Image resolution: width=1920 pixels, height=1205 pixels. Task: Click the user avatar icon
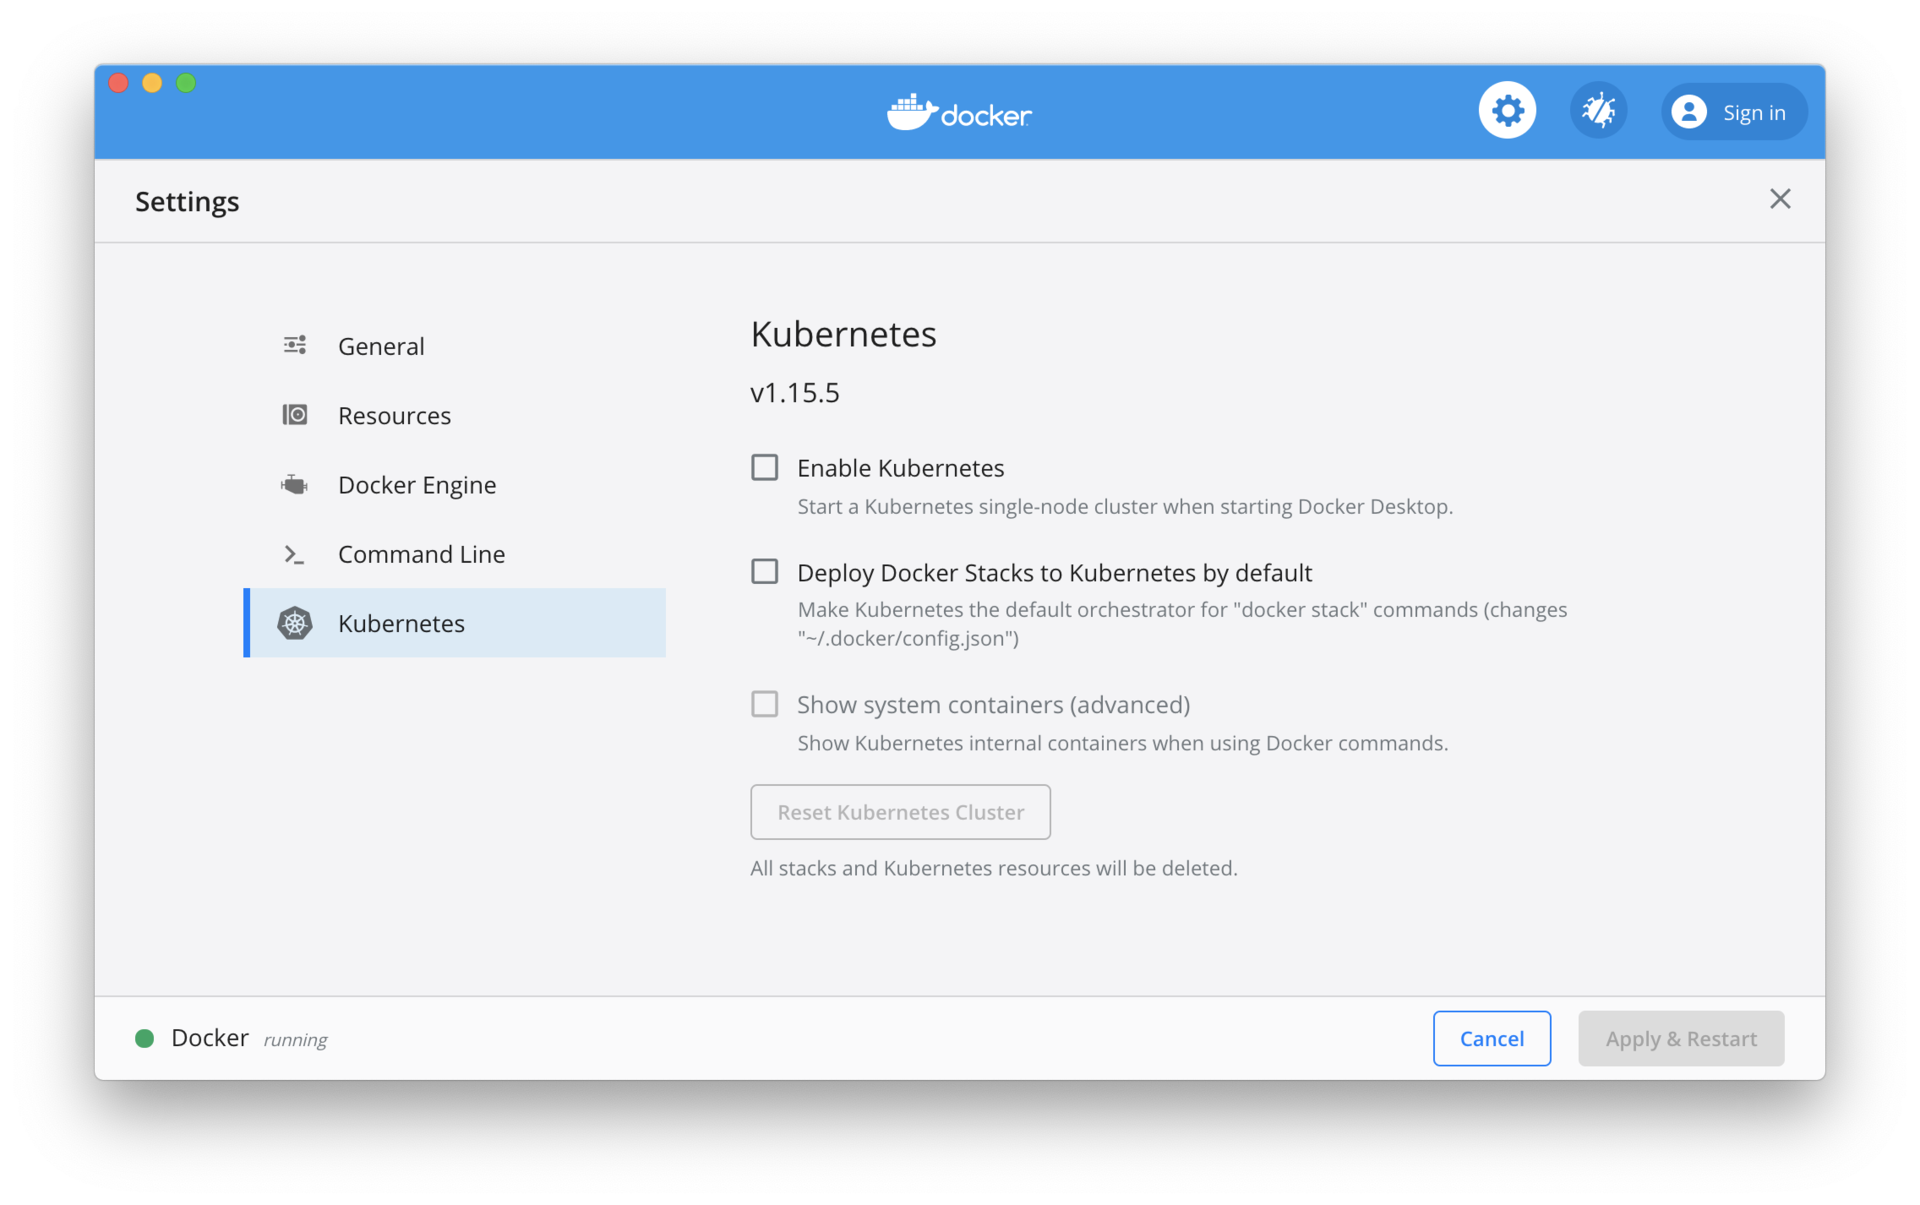tap(1689, 112)
